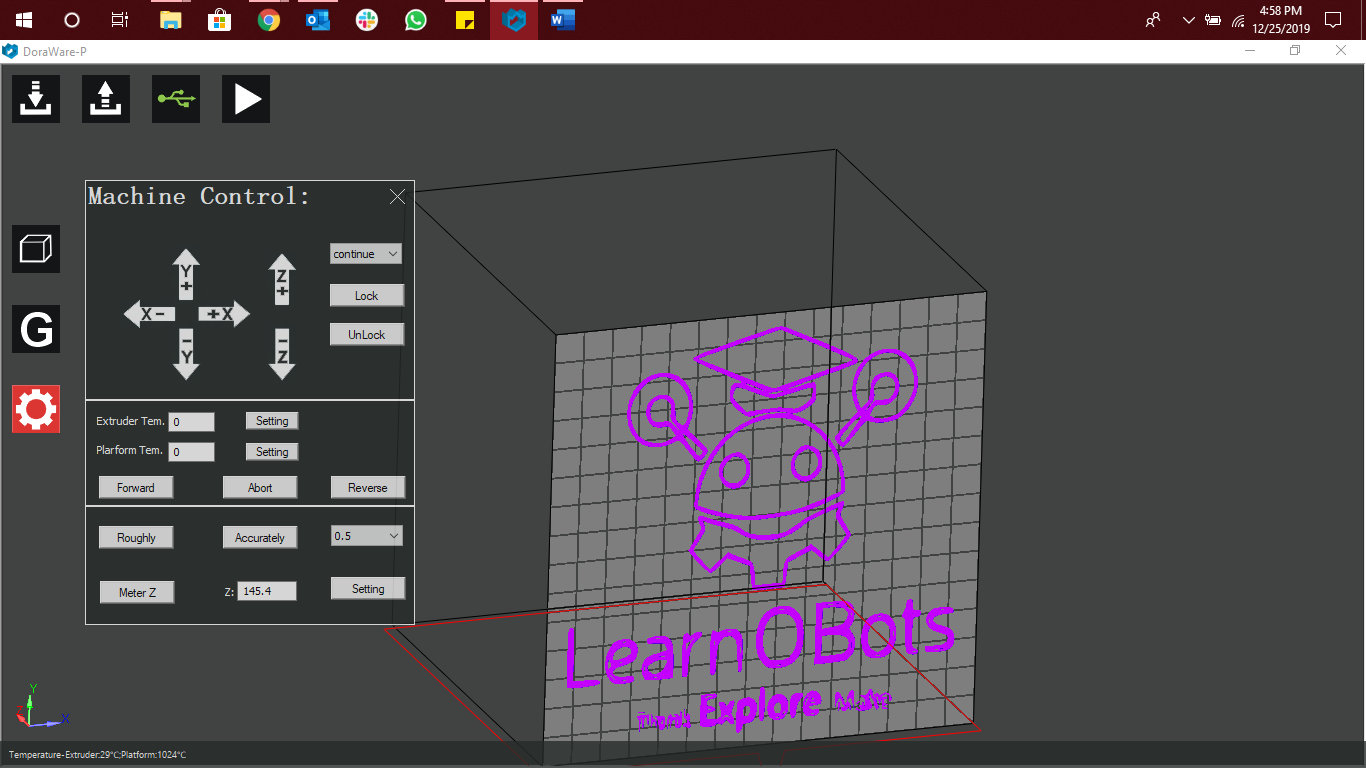
Task: Click Setting button beside Z value
Action: (368, 588)
